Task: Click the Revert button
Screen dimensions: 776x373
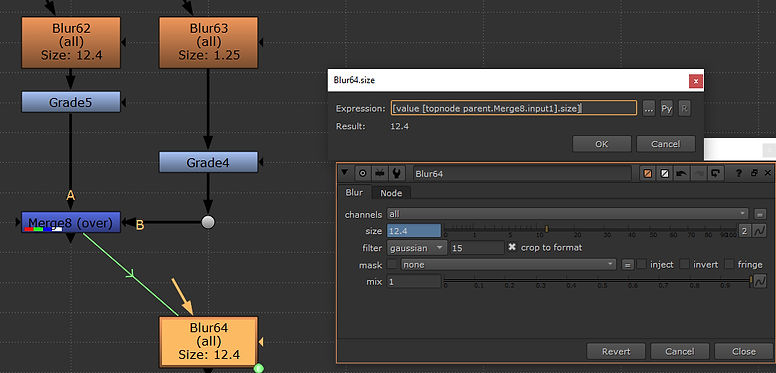Action: click(x=616, y=351)
